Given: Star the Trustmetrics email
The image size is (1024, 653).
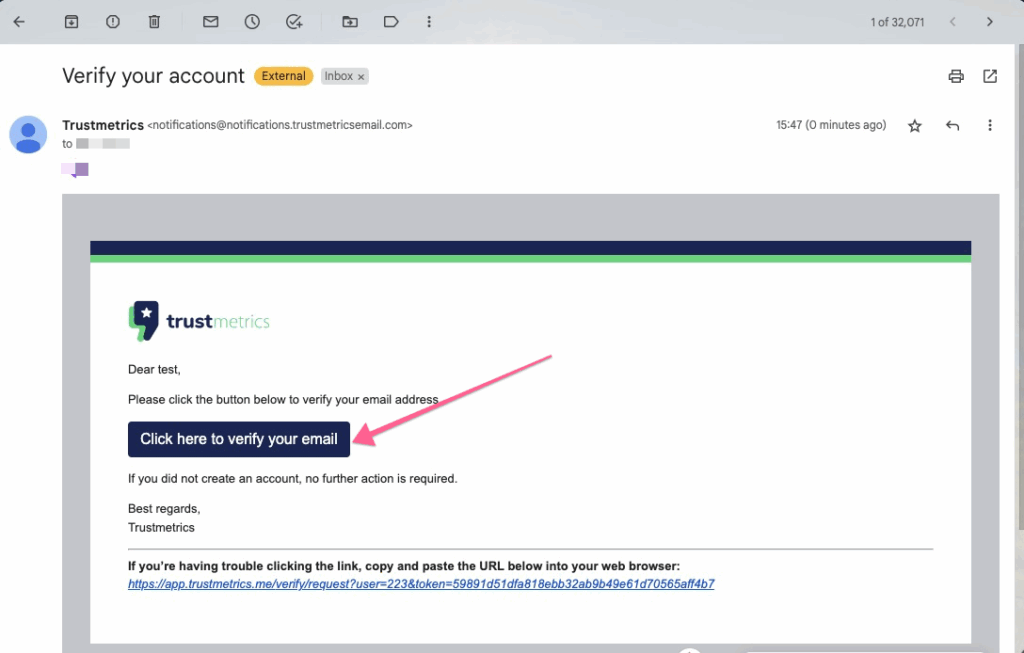Looking at the screenshot, I should tap(914, 126).
